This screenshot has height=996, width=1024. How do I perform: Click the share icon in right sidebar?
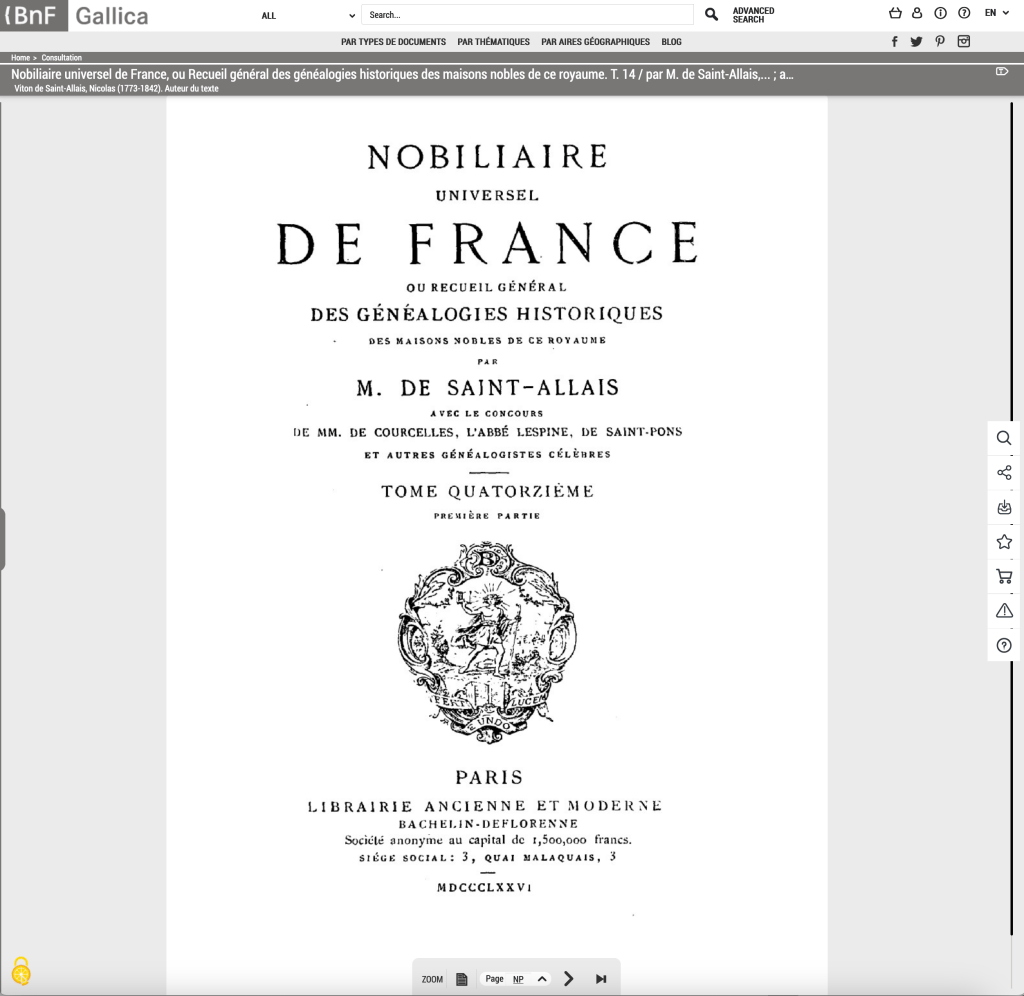[x=1004, y=473]
